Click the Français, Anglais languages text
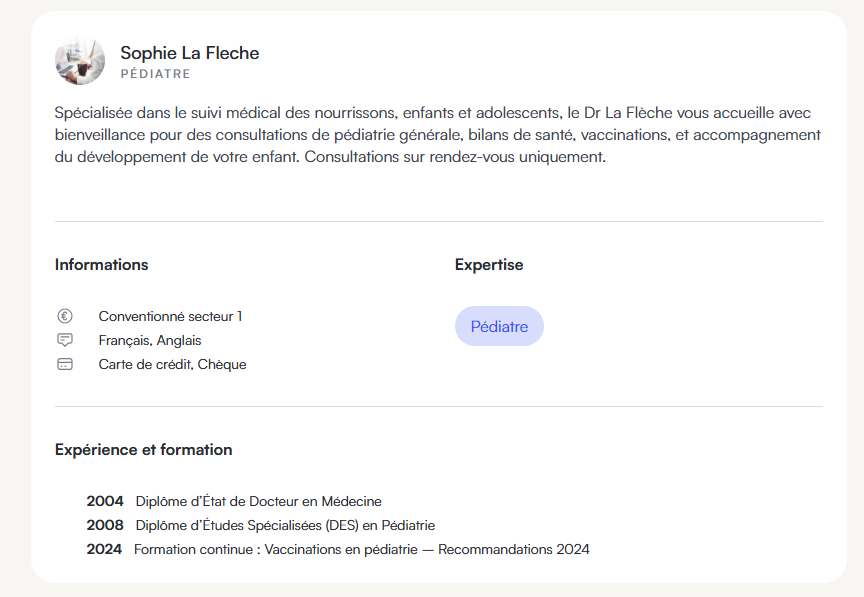Image resolution: width=864 pixels, height=597 pixels. tap(149, 340)
